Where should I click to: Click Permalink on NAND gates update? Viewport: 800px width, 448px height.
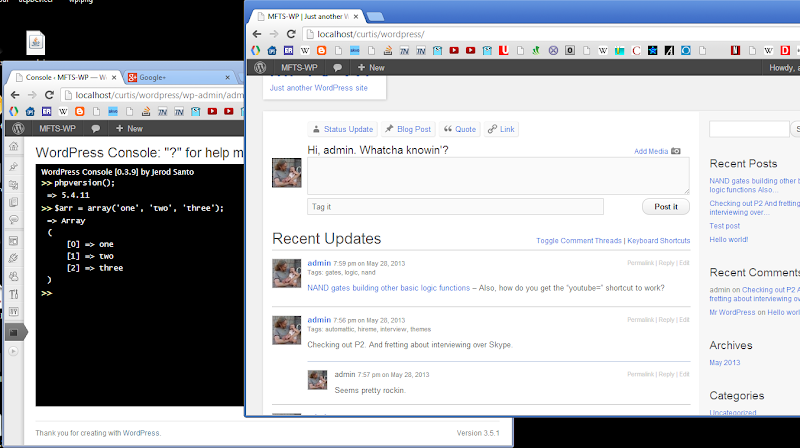(x=640, y=263)
